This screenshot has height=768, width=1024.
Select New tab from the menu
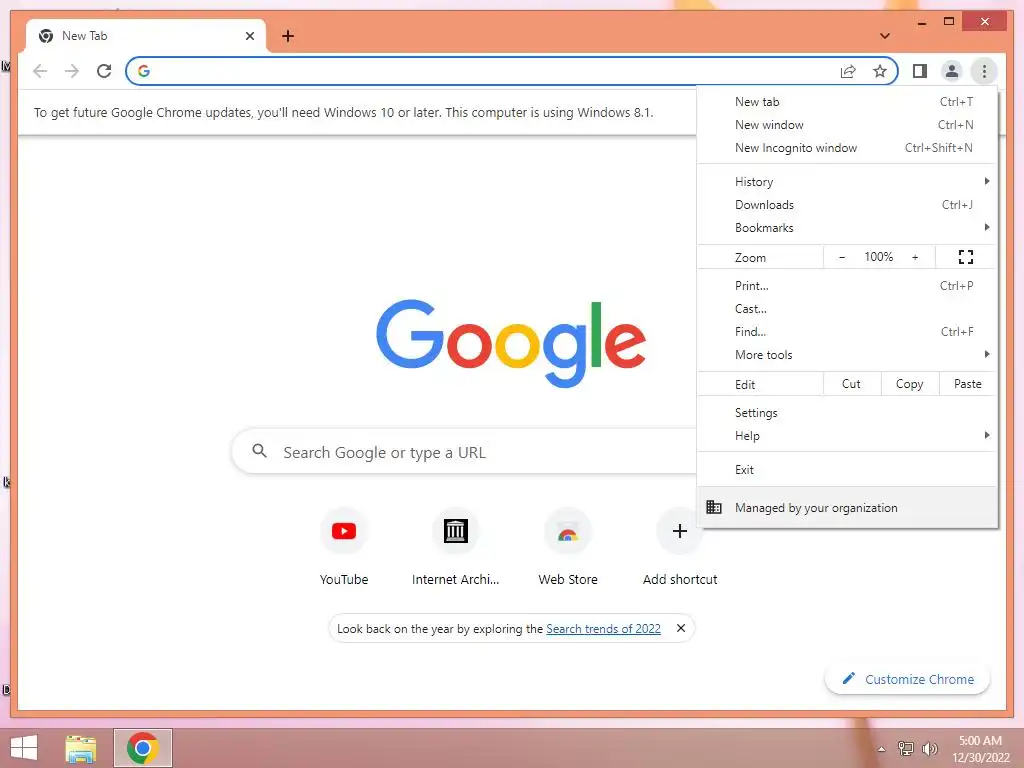[847, 102]
